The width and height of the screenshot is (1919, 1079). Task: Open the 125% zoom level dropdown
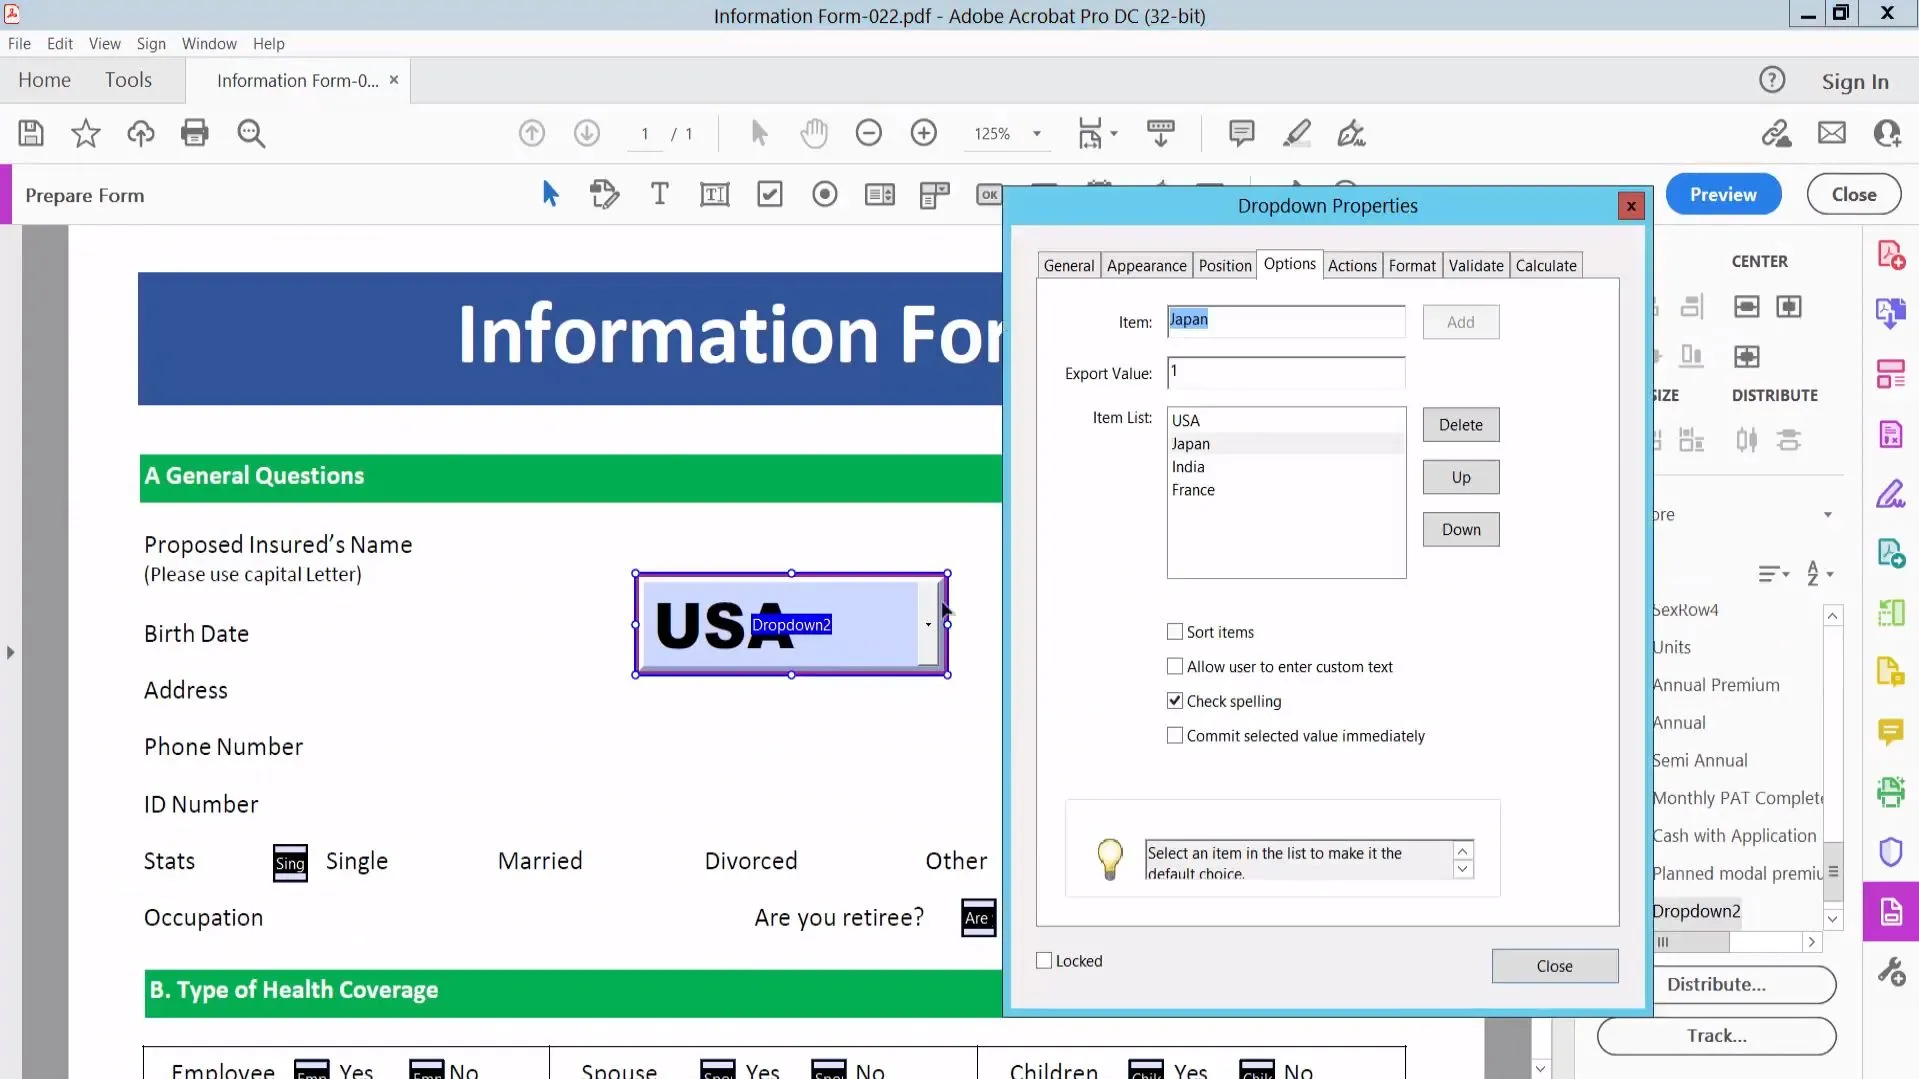[1037, 133]
